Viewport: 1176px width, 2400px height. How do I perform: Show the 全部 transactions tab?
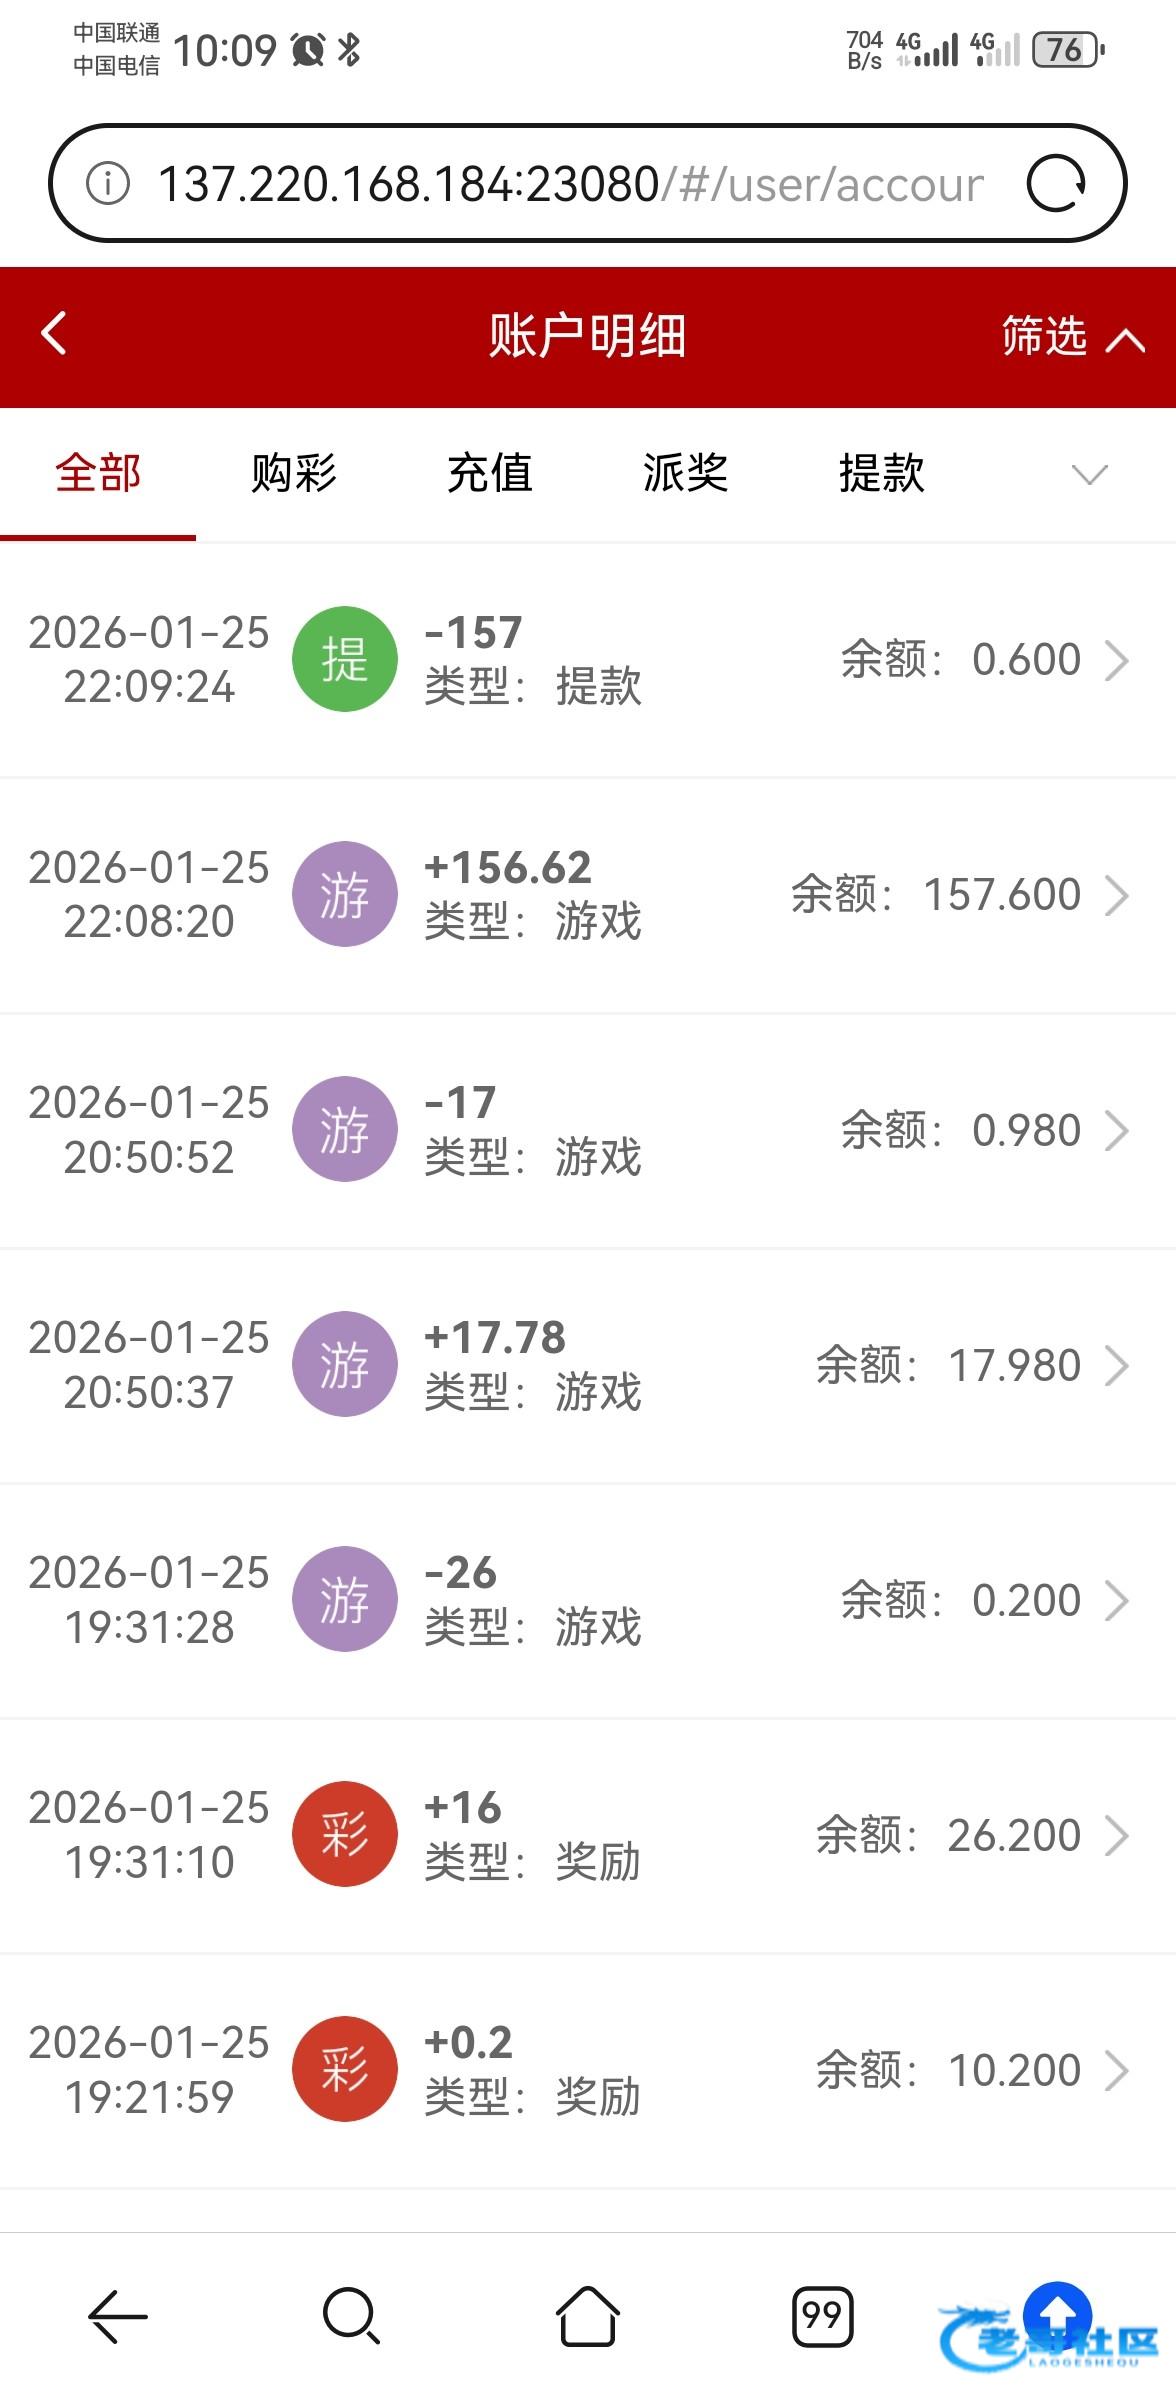[98, 474]
